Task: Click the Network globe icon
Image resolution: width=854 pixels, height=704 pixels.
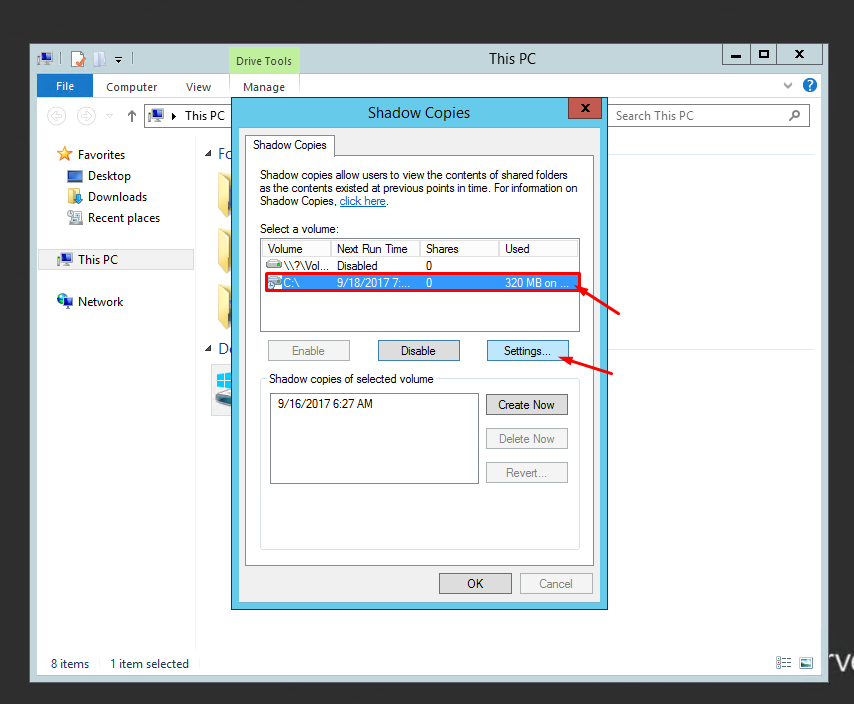Action: click(x=65, y=301)
